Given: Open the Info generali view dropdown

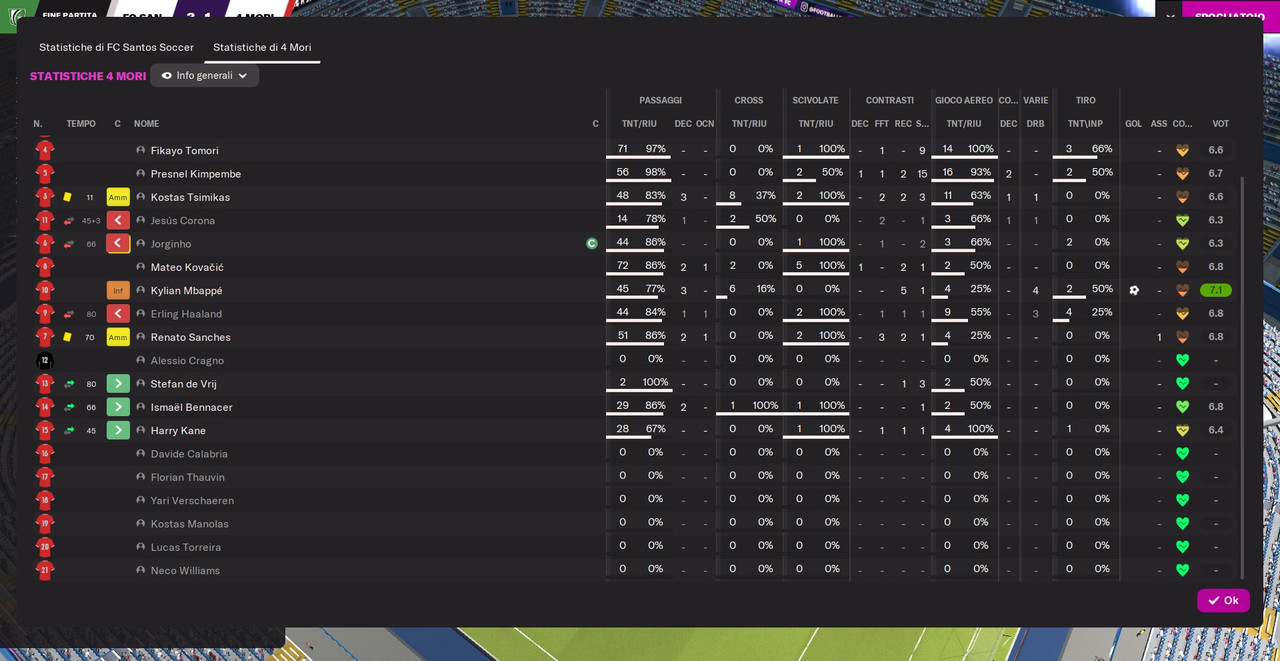Looking at the screenshot, I should pos(204,76).
